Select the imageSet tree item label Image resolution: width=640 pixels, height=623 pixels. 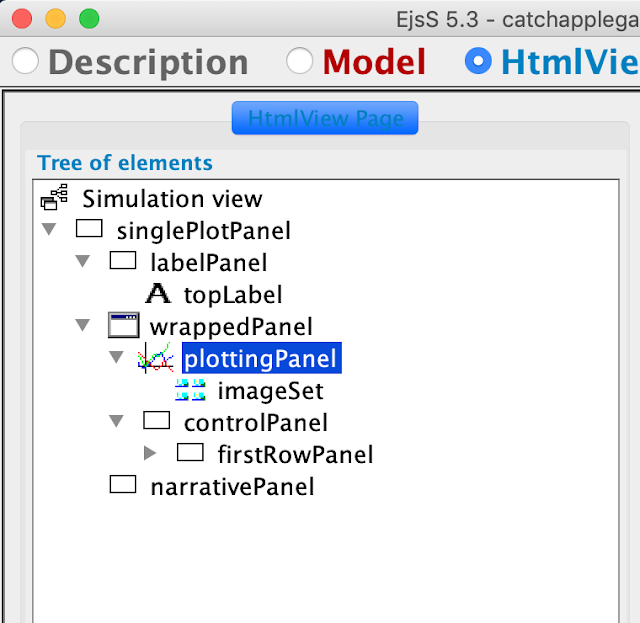pyautogui.click(x=270, y=391)
